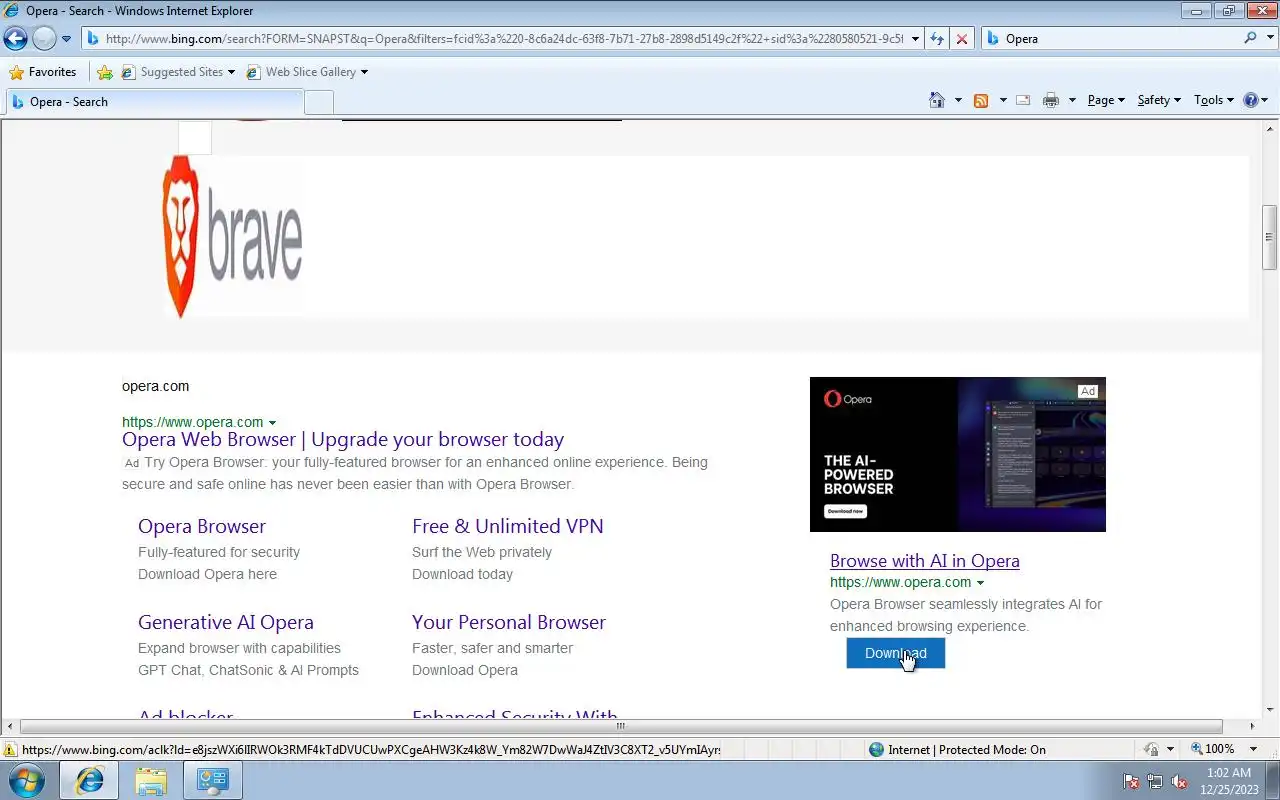Expand arrow beside sidebar opera.com URL
Image resolution: width=1280 pixels, height=800 pixels.
pos(980,583)
